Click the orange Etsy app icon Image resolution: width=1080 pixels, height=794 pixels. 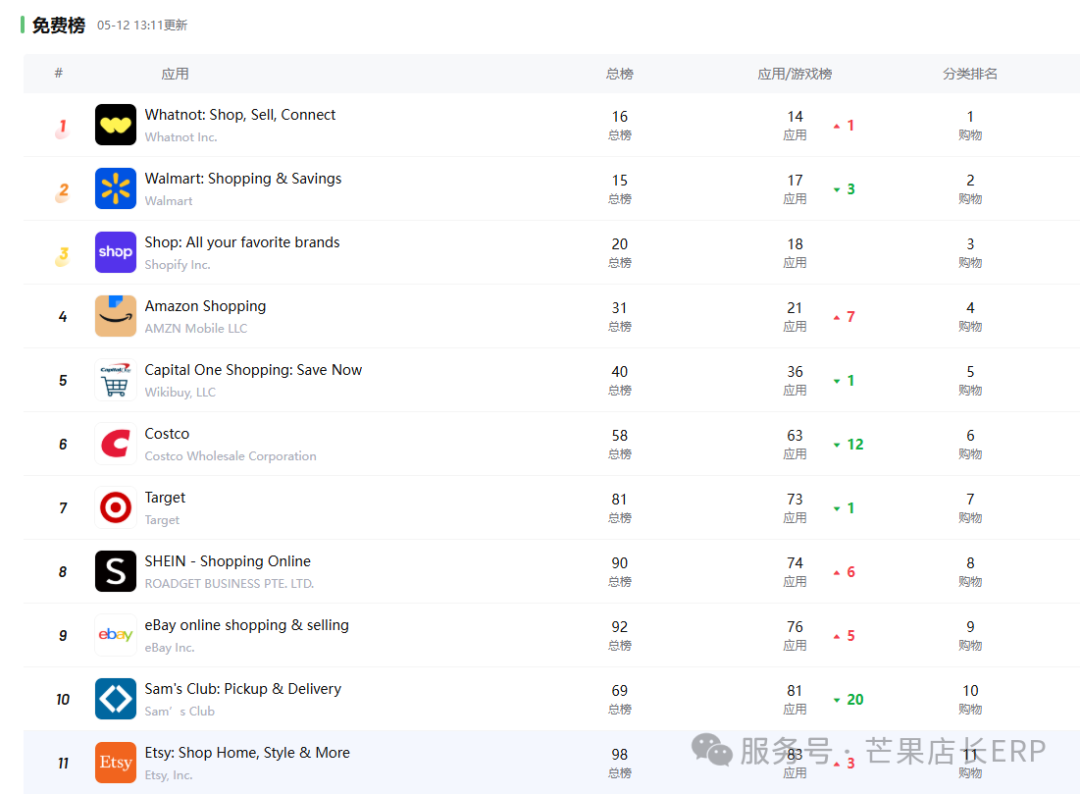[x=115, y=762]
